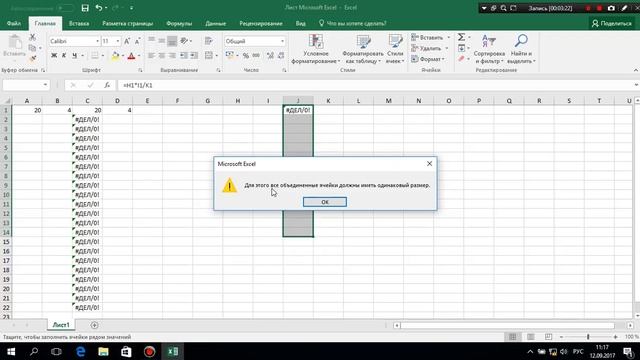
Task: Open the cell borders dropdown
Action: point(102,56)
